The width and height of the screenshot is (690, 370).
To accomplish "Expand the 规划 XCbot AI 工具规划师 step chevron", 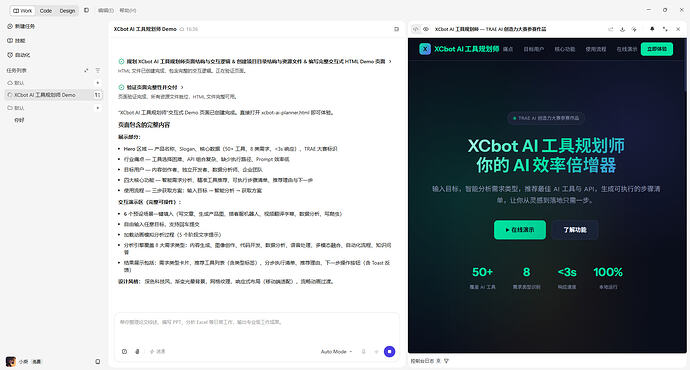I will (x=390, y=62).
